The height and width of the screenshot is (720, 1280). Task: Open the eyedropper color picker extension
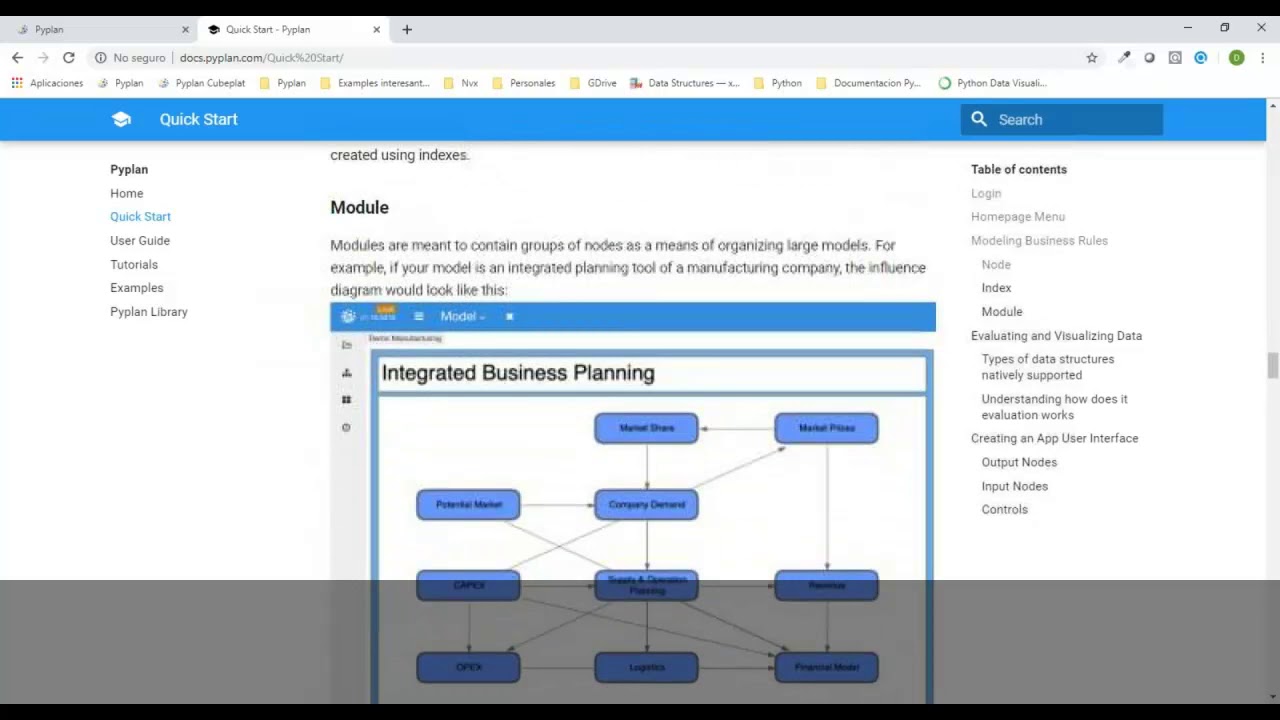[x=1124, y=58]
